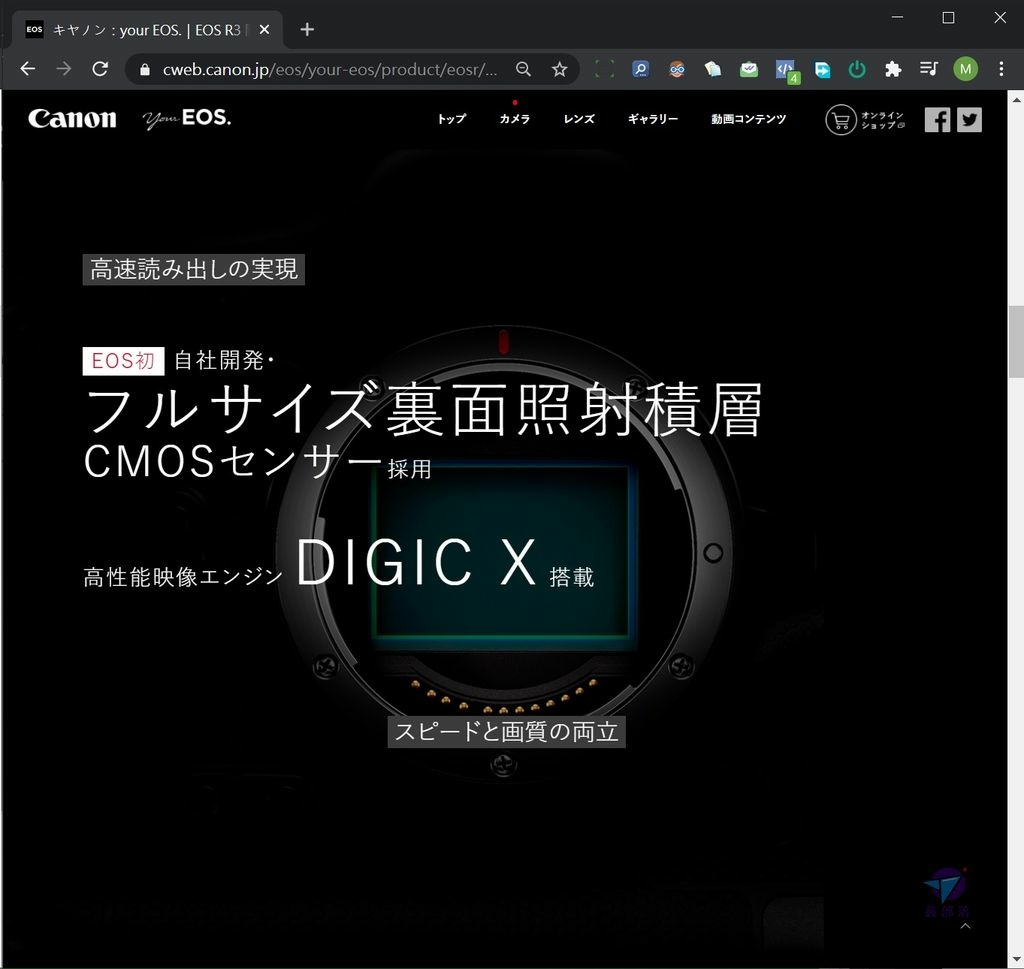Open the レンズ nav item
Image resolution: width=1024 pixels, height=969 pixels.
click(x=579, y=119)
